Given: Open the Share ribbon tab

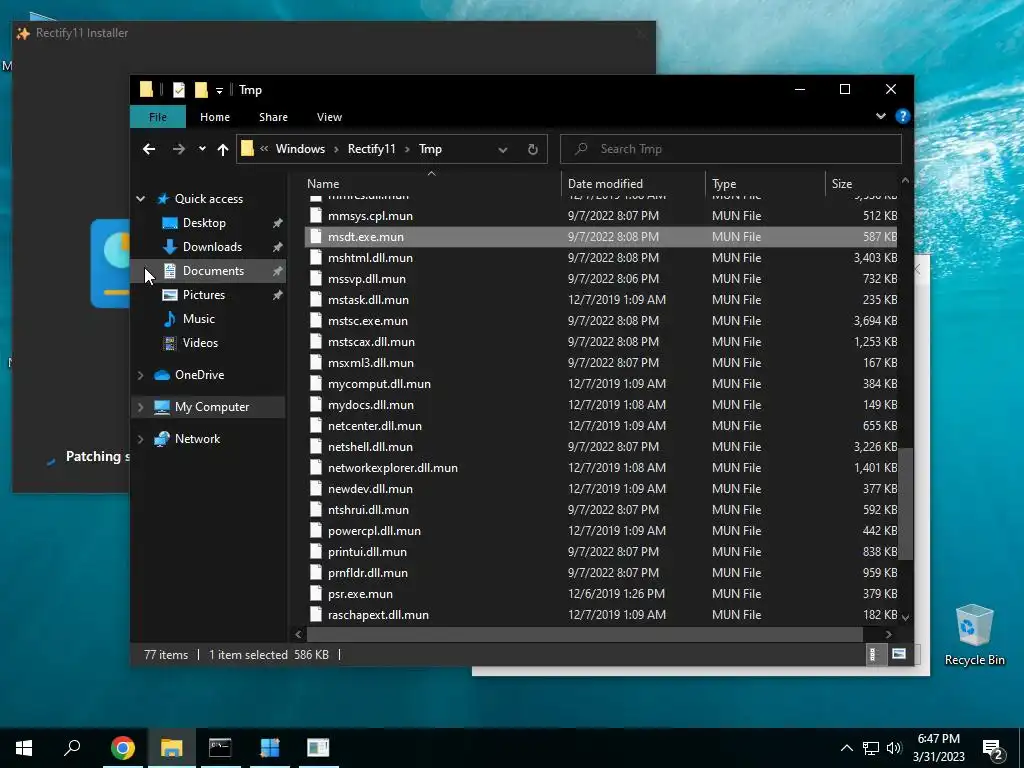Looking at the screenshot, I should (x=273, y=117).
